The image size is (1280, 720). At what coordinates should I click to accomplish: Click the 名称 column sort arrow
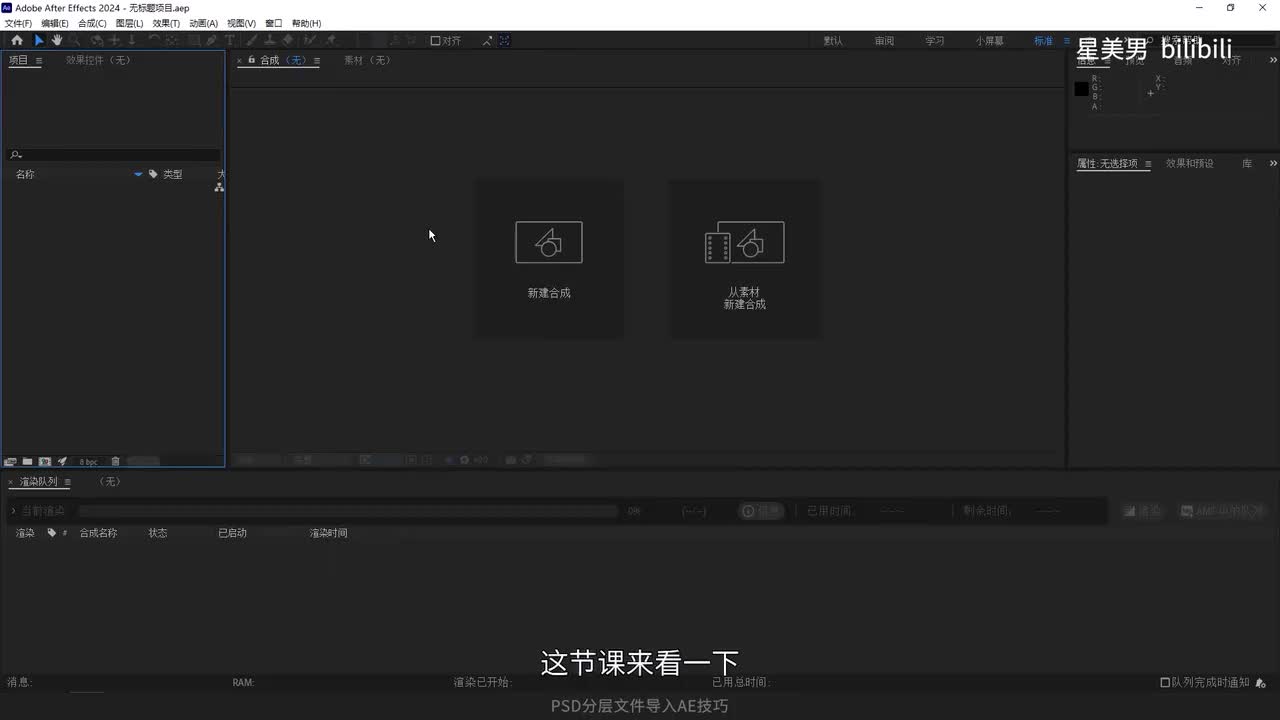(138, 174)
